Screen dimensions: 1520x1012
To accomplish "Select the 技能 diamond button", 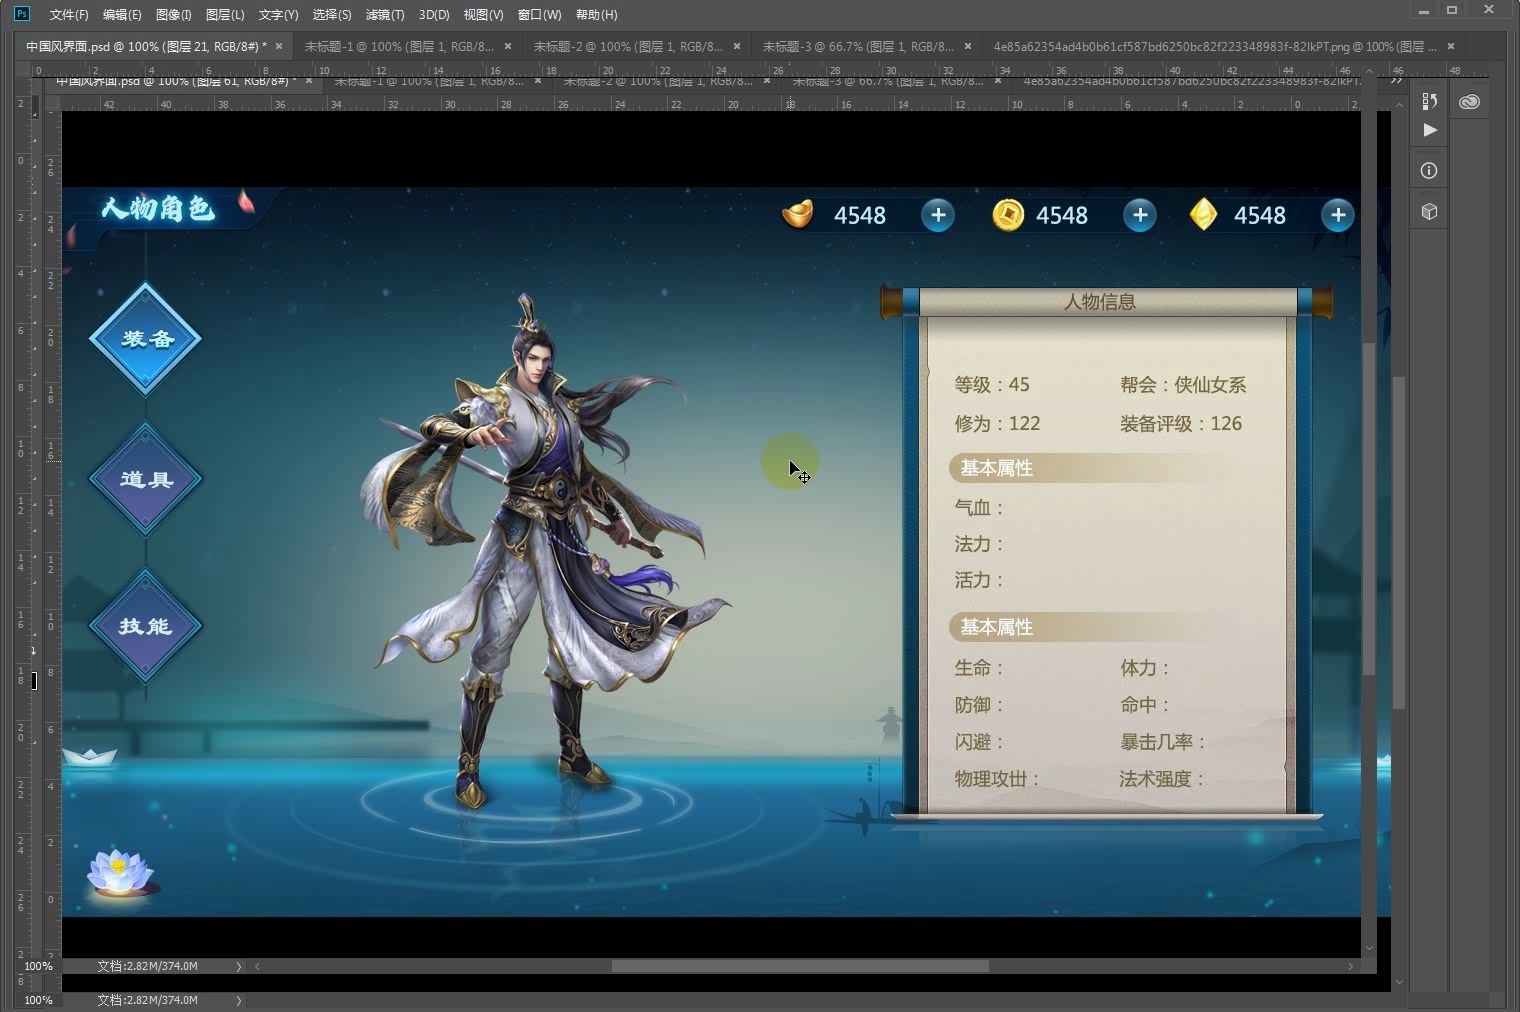I will [146, 626].
